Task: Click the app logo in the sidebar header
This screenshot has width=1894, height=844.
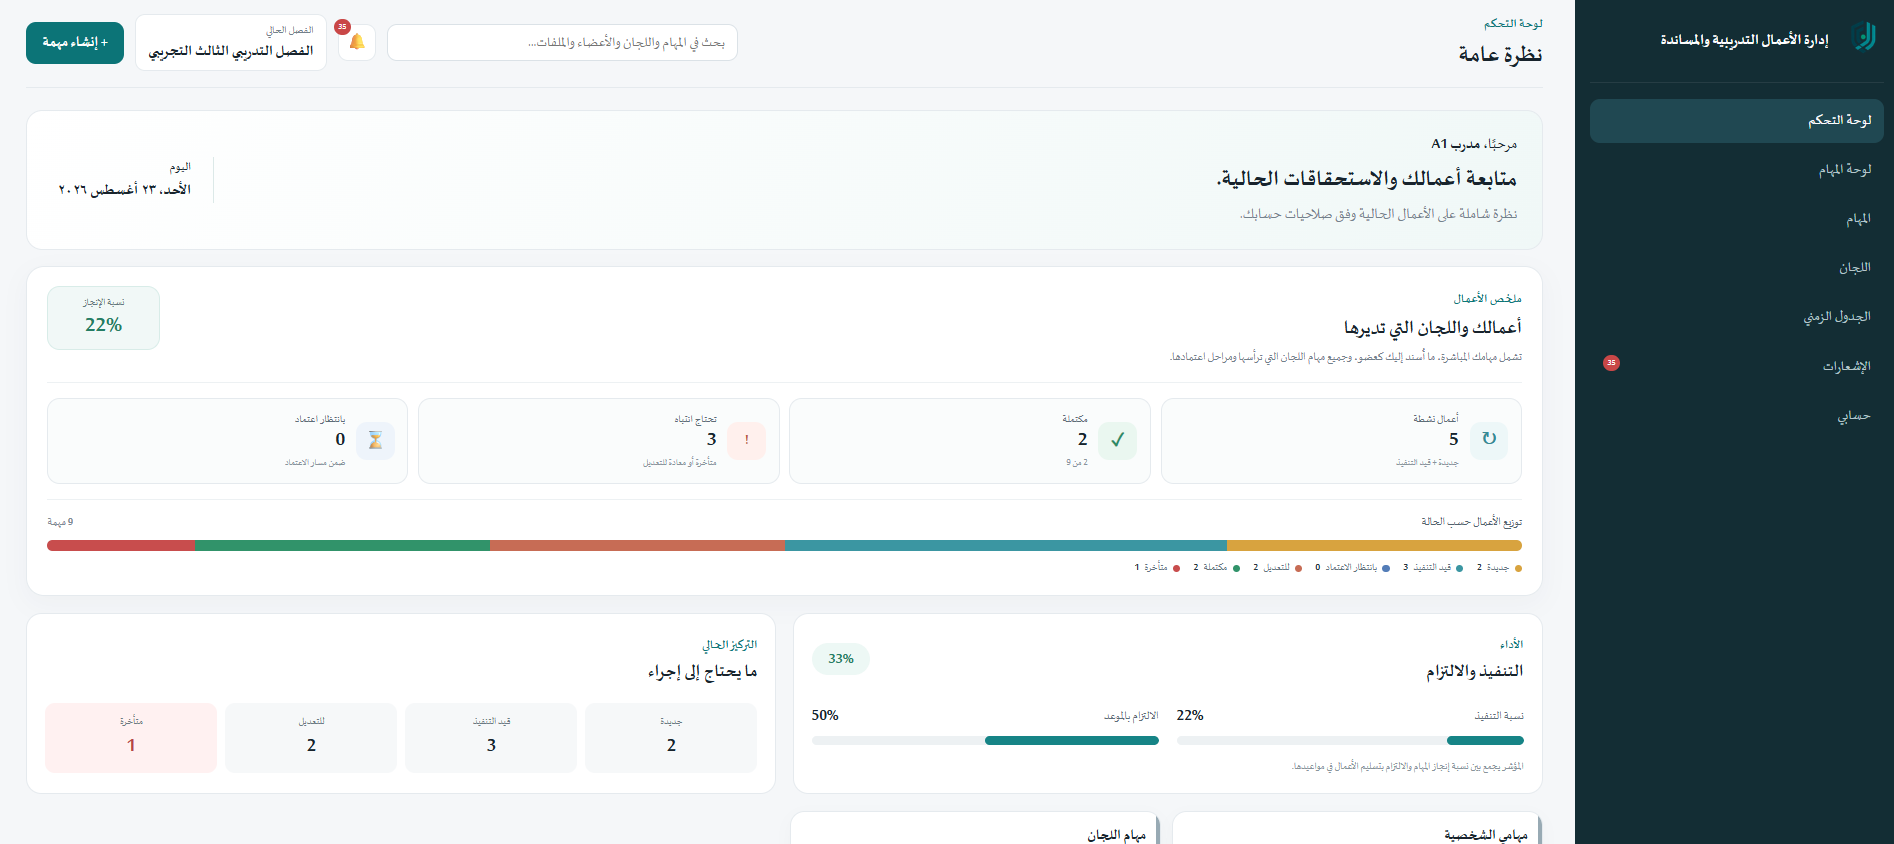Action: click(1863, 37)
